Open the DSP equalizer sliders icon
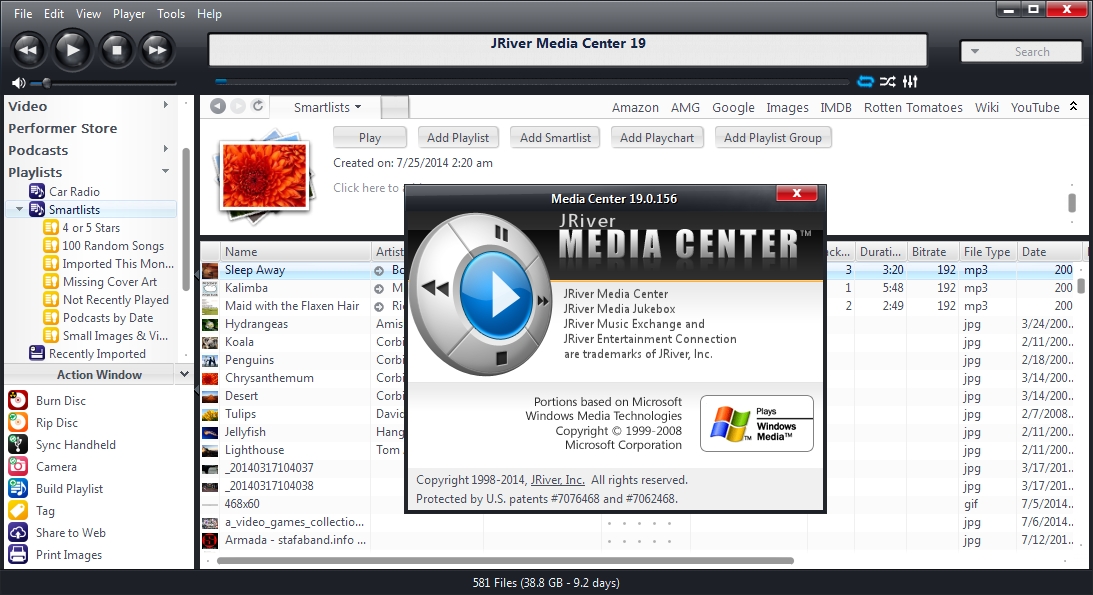Image resolution: width=1093 pixels, height=595 pixels. tap(910, 82)
